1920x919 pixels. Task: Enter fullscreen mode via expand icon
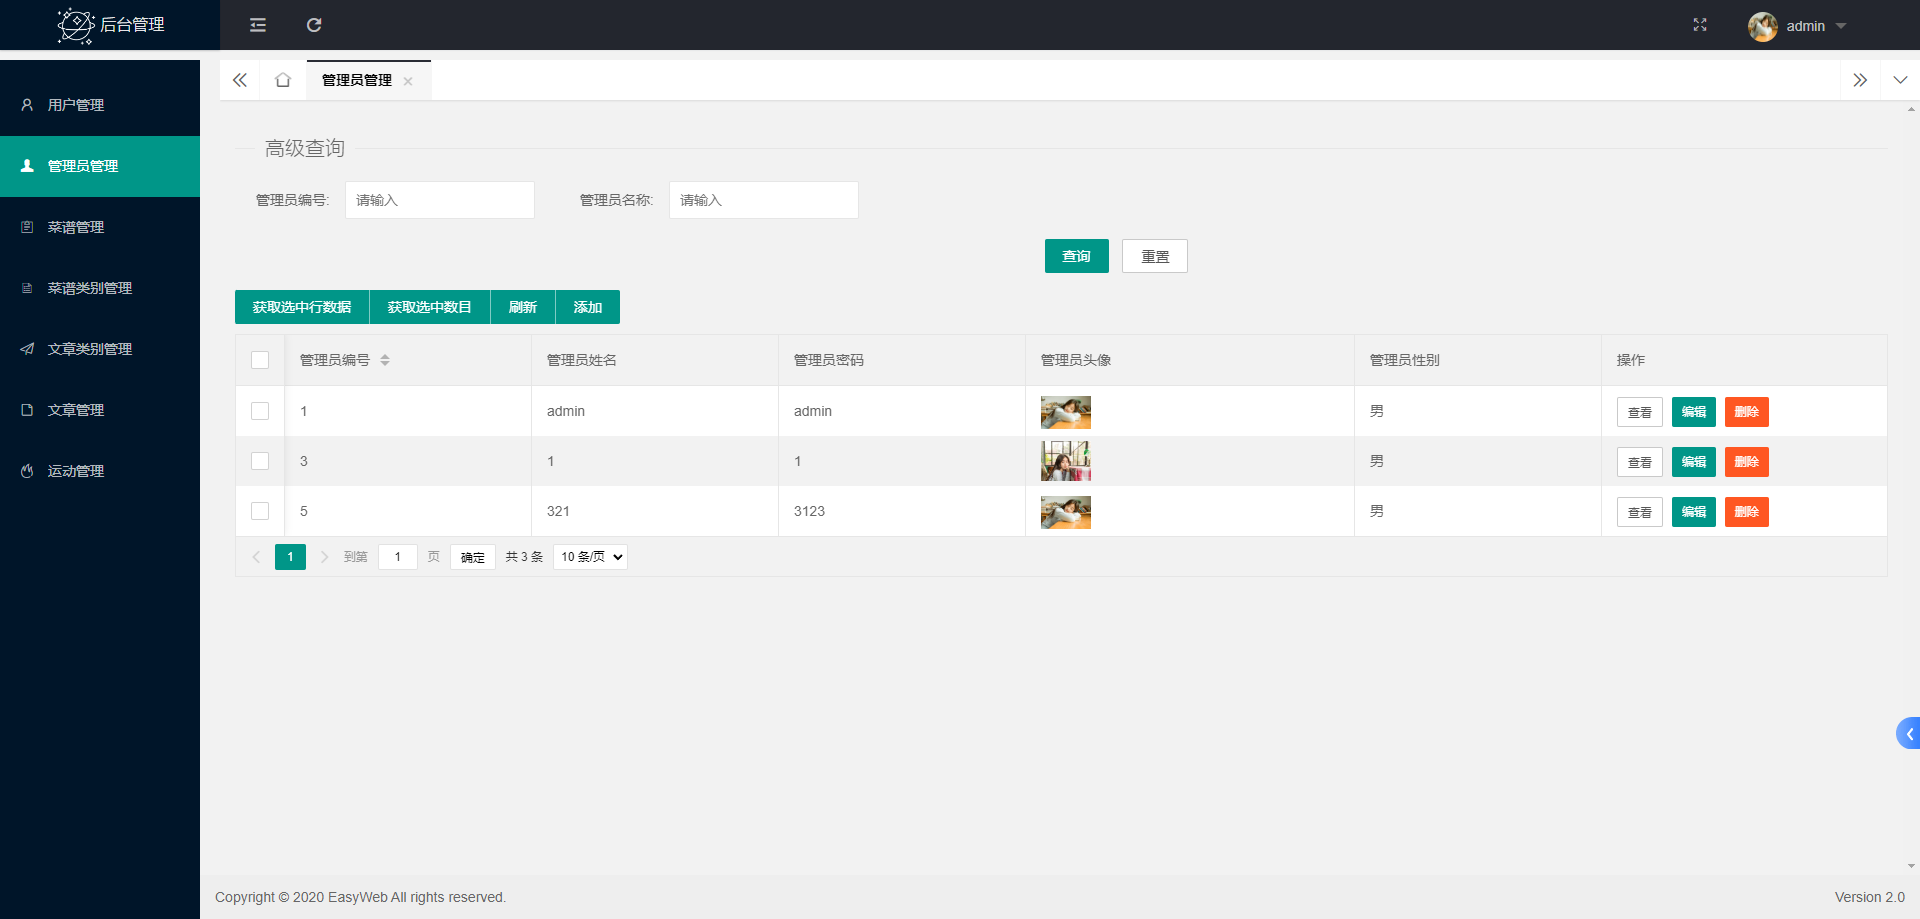[x=1700, y=25]
